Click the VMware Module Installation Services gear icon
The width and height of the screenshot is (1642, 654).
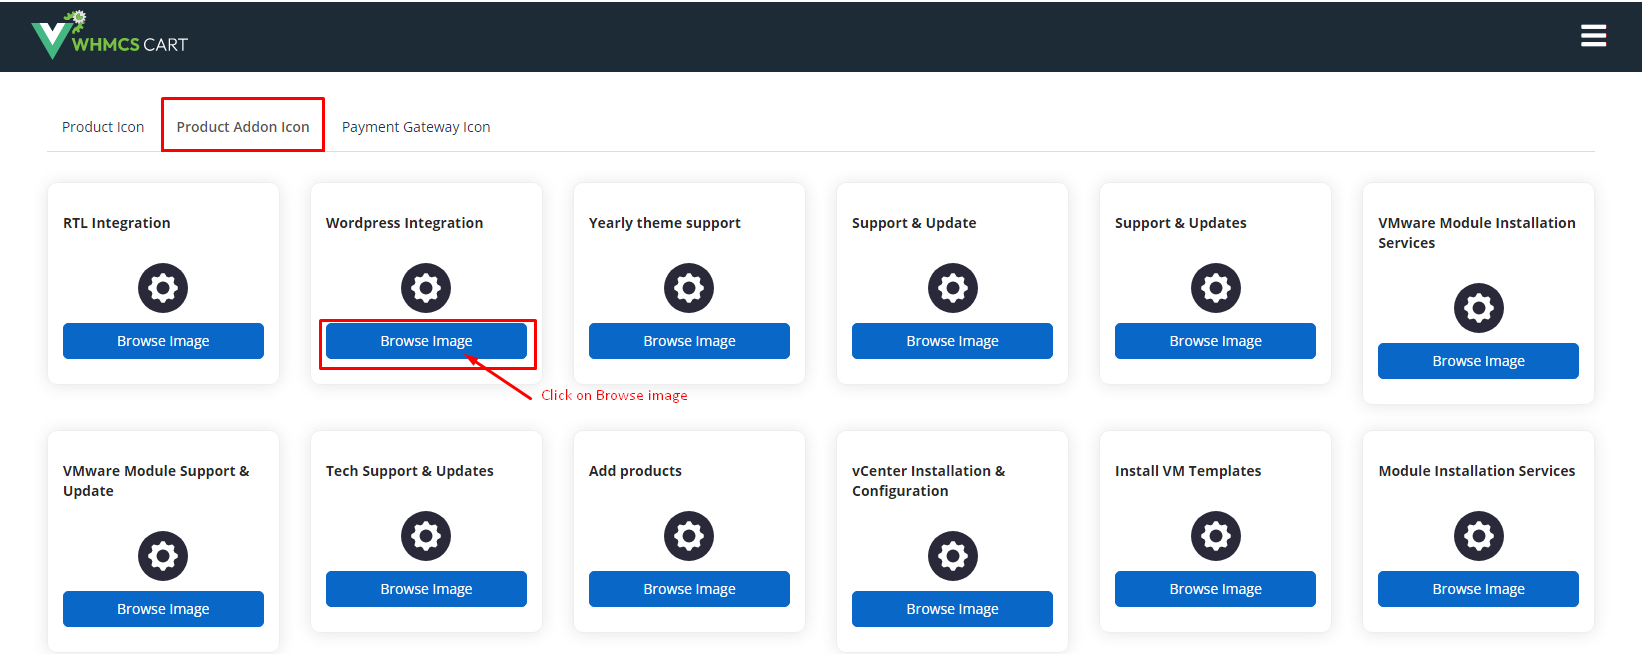click(1478, 308)
